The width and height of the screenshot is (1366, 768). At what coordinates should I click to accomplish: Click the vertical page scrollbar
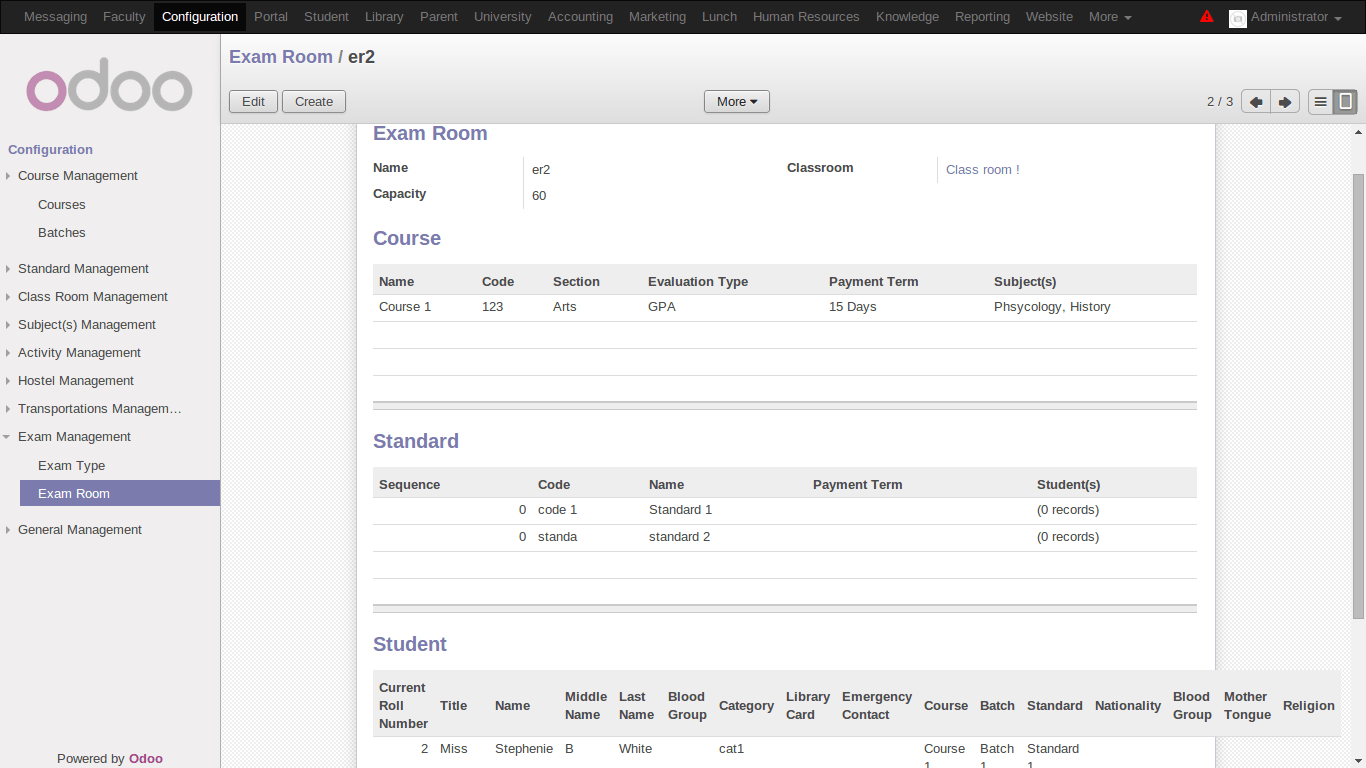click(x=1358, y=395)
